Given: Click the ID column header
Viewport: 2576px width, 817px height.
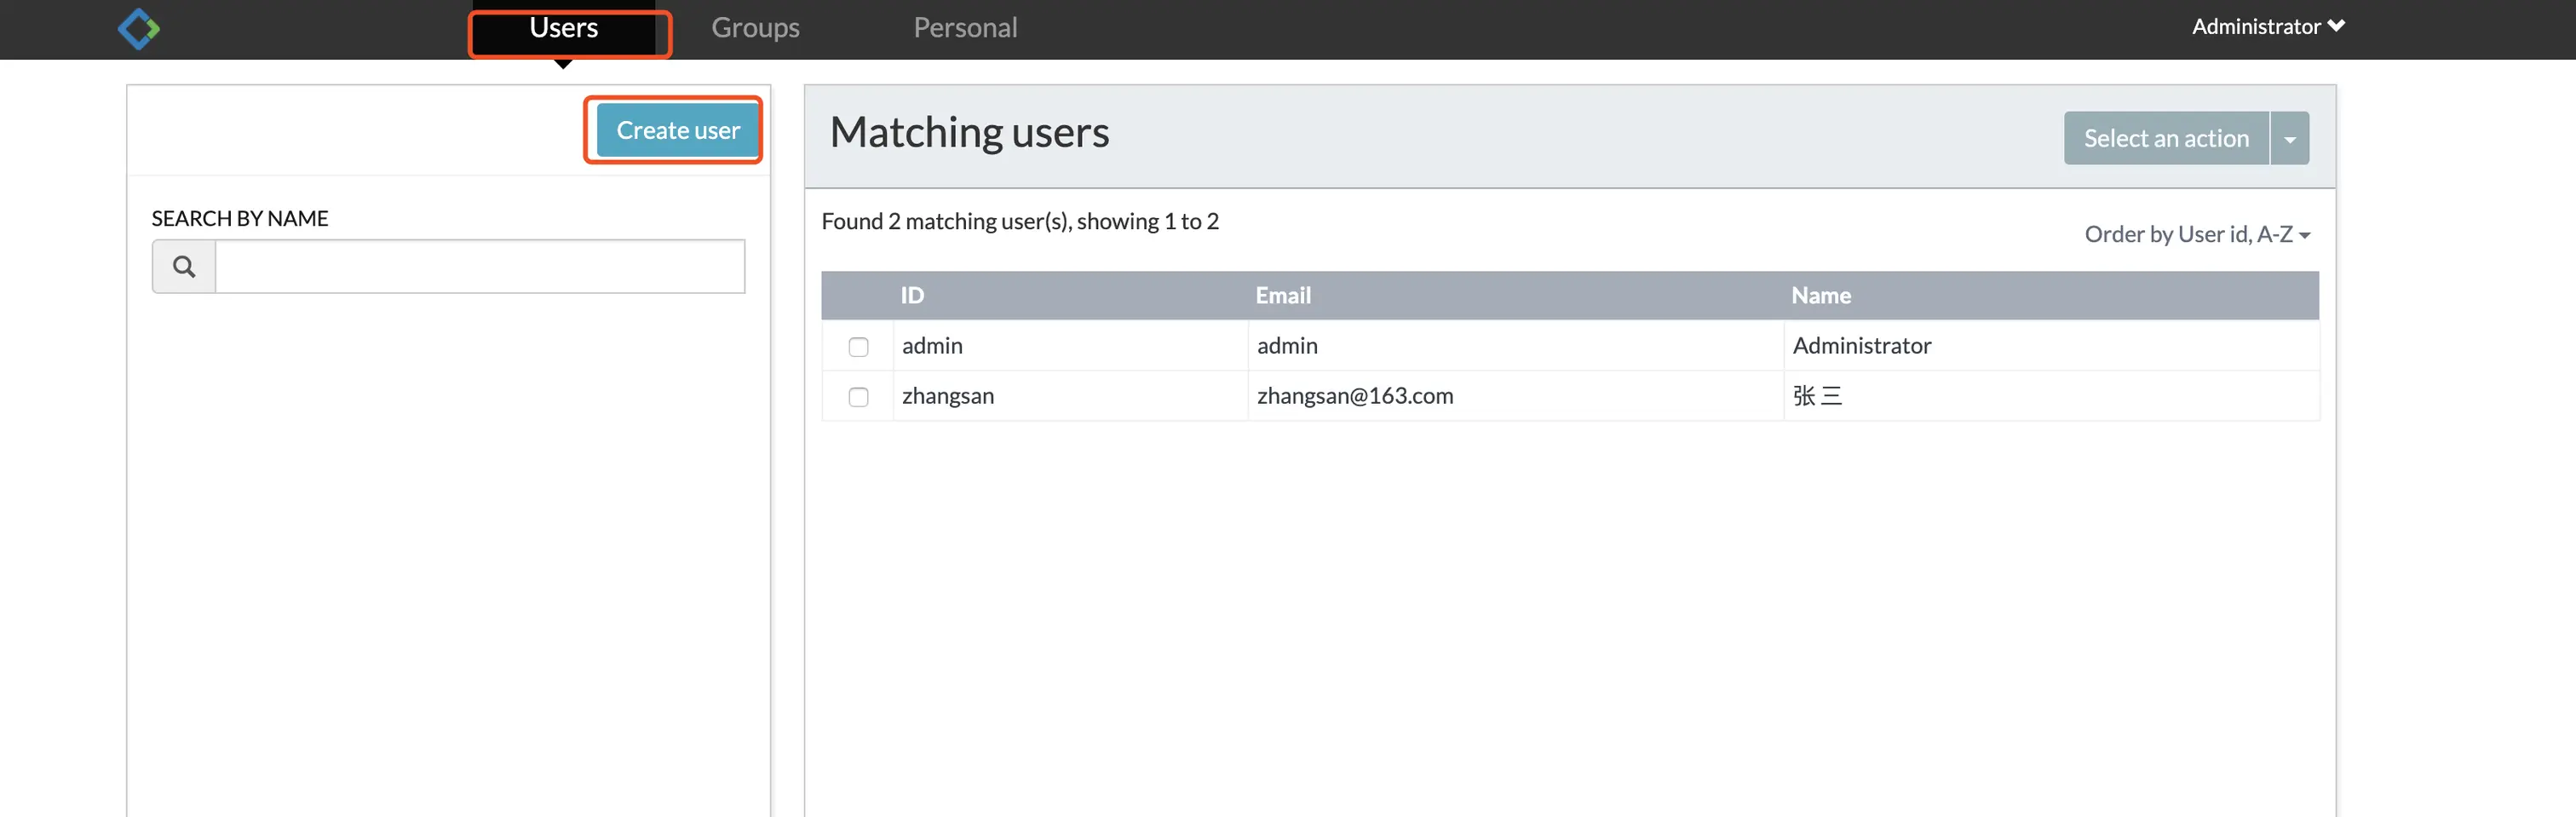Looking at the screenshot, I should [x=912, y=296].
